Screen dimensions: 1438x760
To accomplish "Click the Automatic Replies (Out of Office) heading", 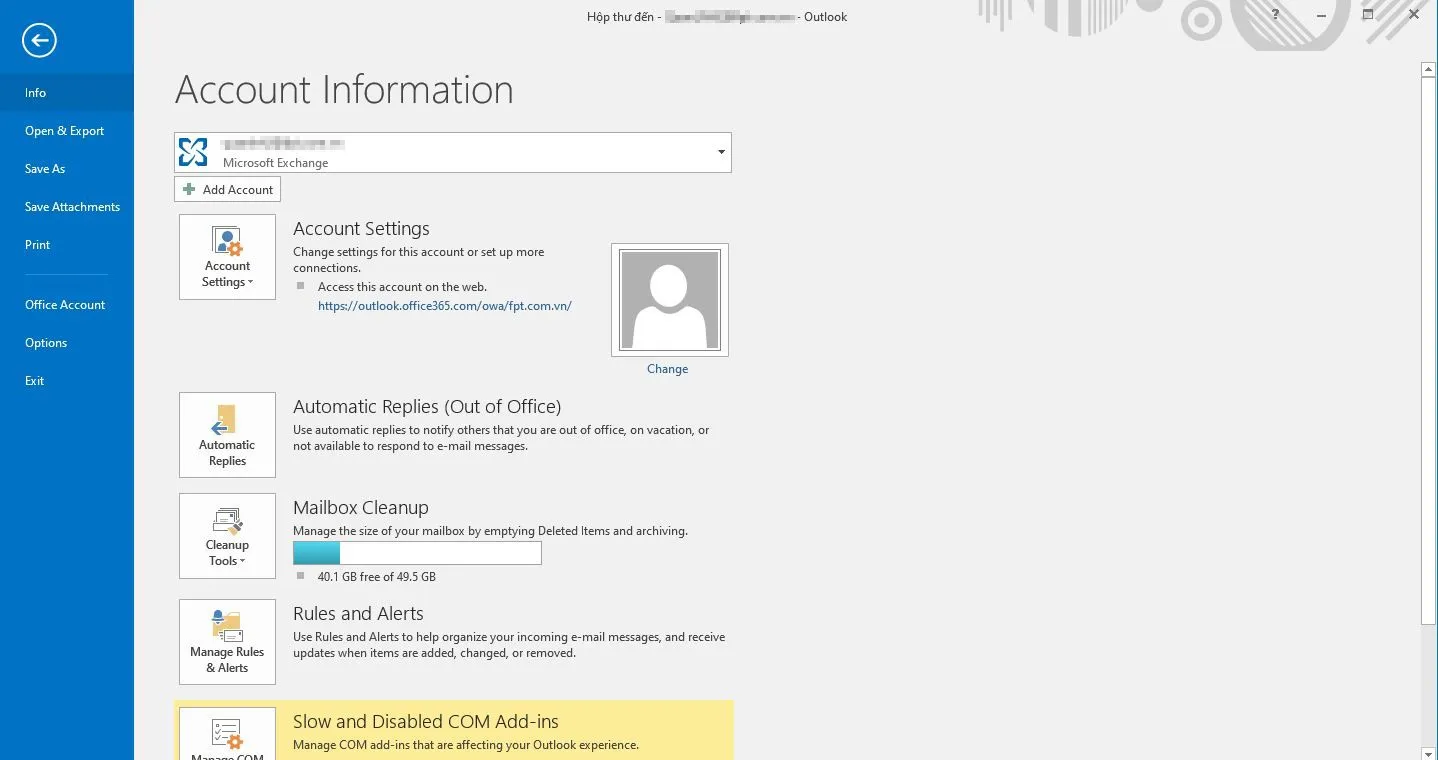I will click(x=427, y=406).
